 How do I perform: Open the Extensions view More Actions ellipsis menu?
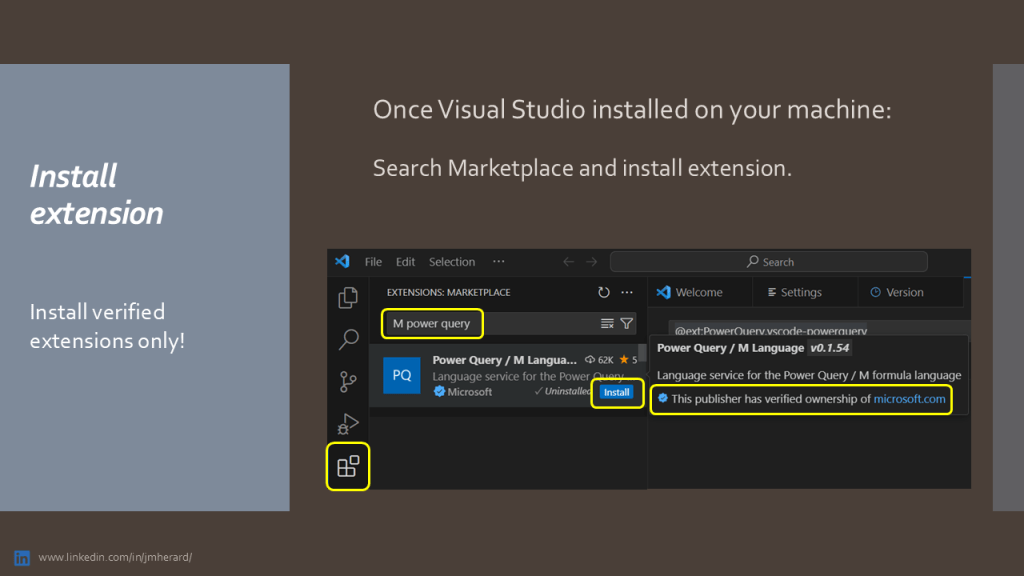click(627, 292)
